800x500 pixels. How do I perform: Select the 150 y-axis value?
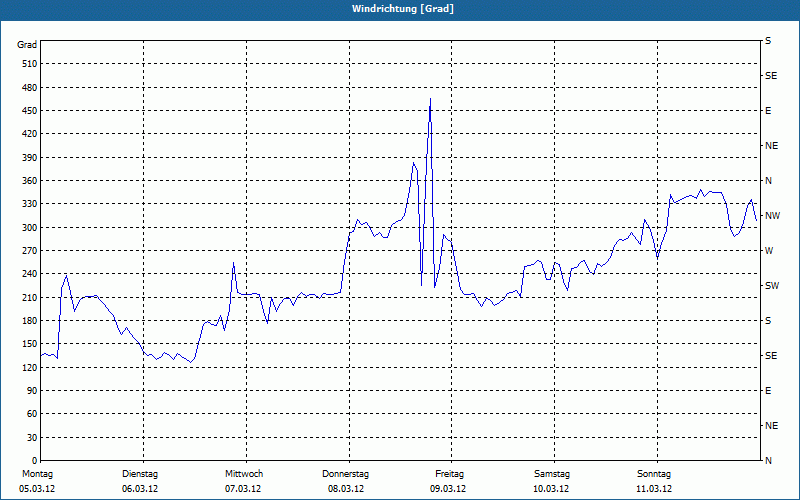tap(30, 344)
